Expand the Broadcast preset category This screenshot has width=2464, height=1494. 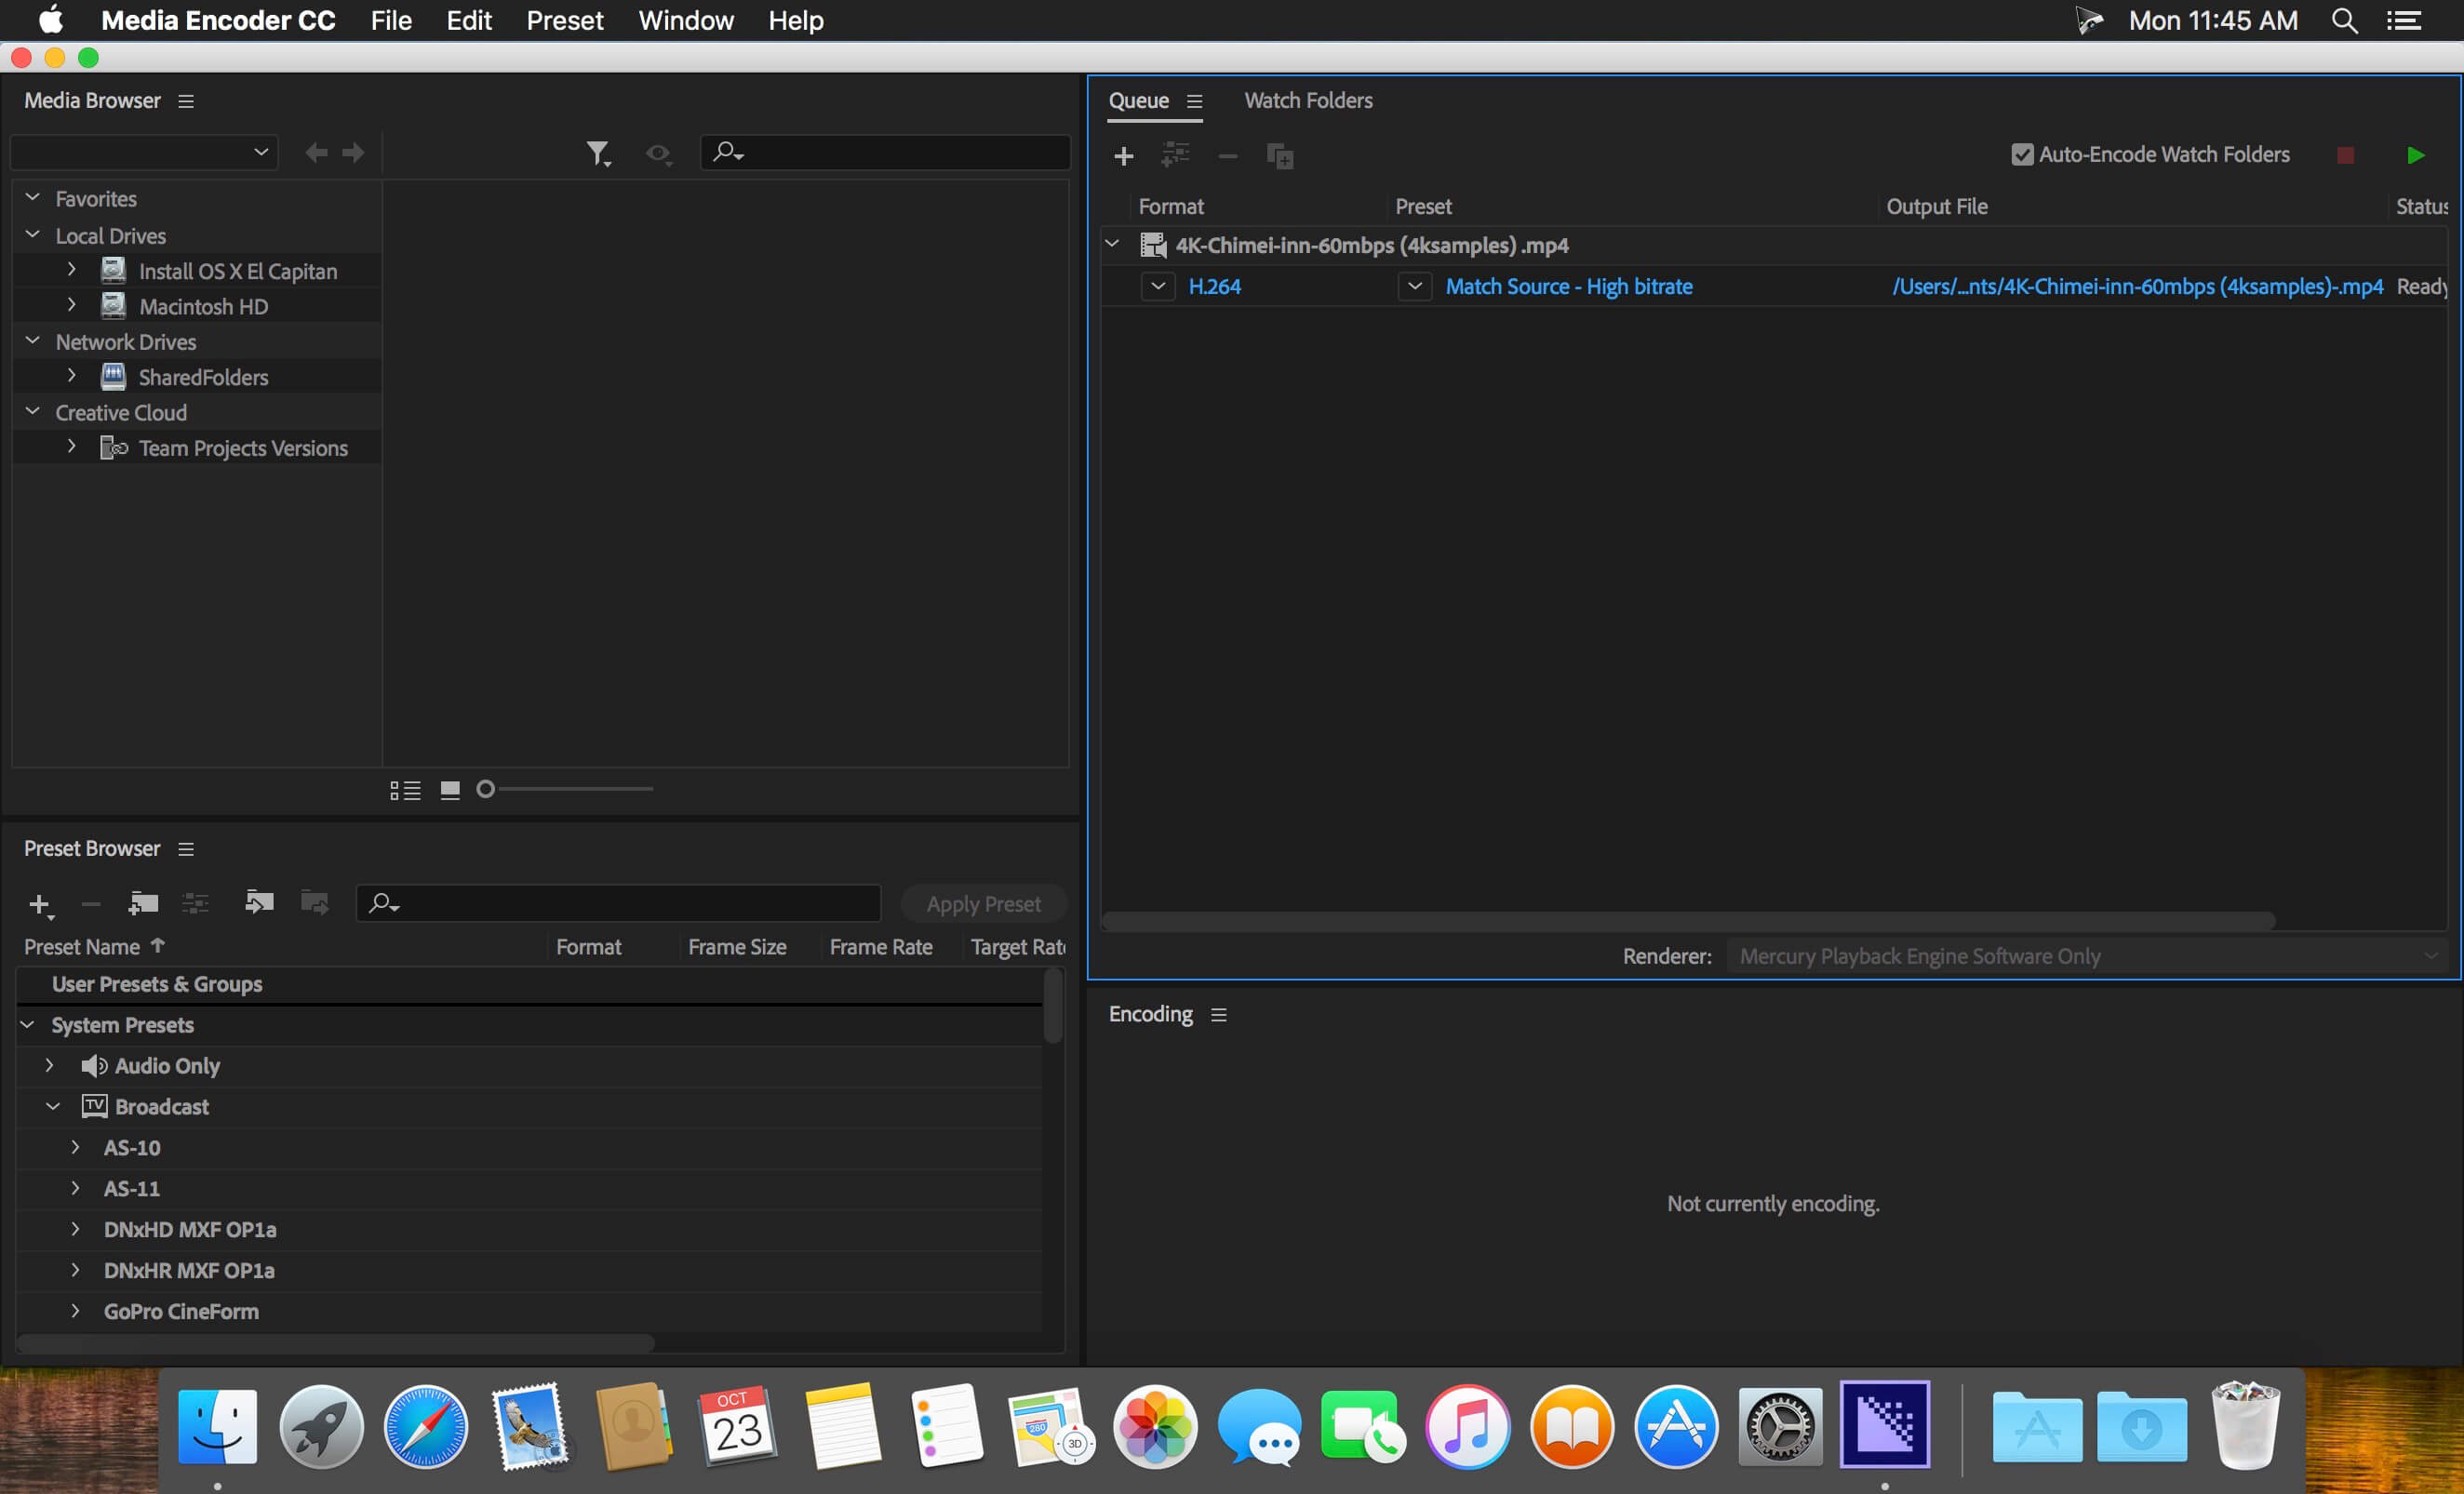pos(51,1105)
